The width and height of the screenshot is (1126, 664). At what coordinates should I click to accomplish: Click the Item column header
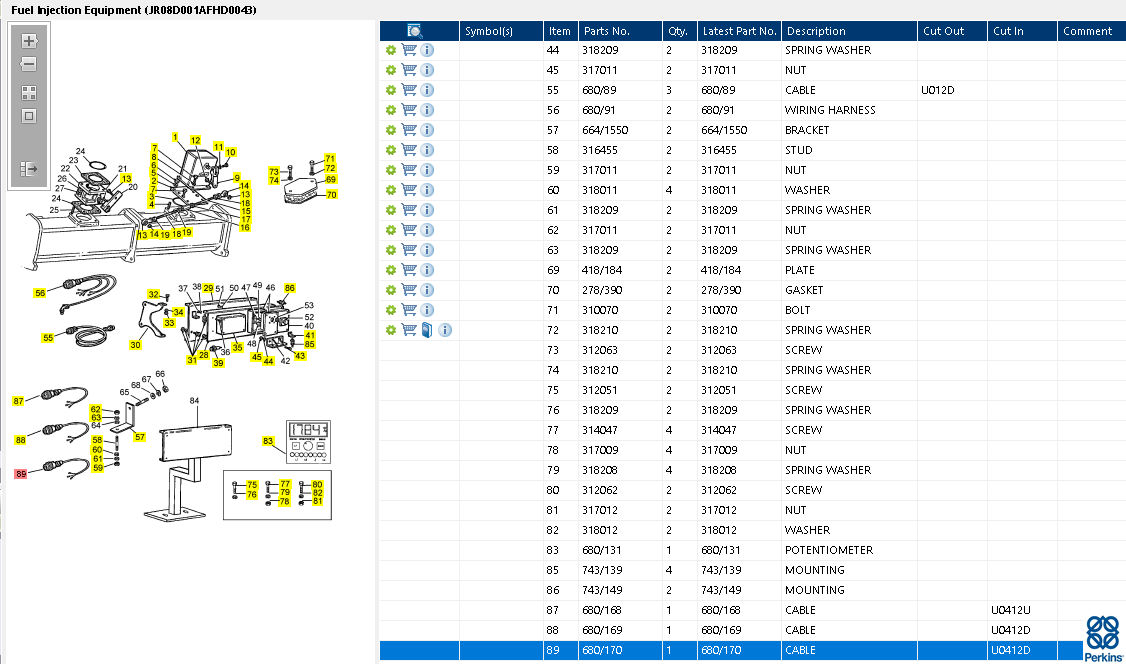tap(560, 31)
